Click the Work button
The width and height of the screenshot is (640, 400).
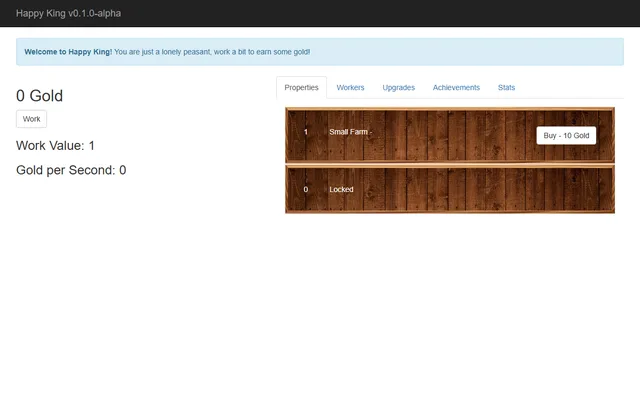(31, 119)
